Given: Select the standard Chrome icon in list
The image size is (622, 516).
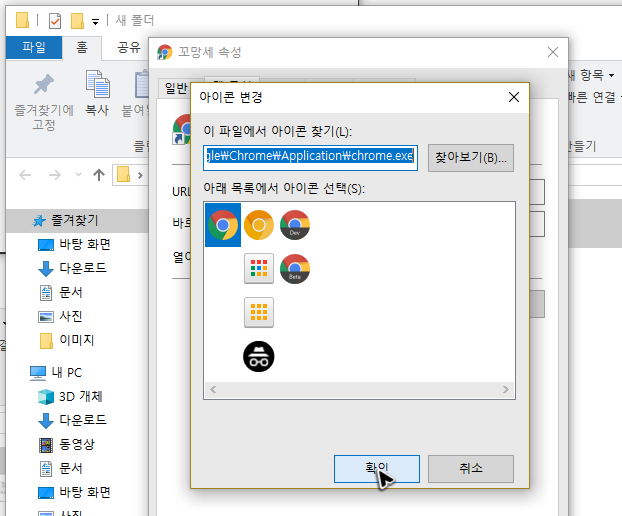Looking at the screenshot, I should [223, 225].
